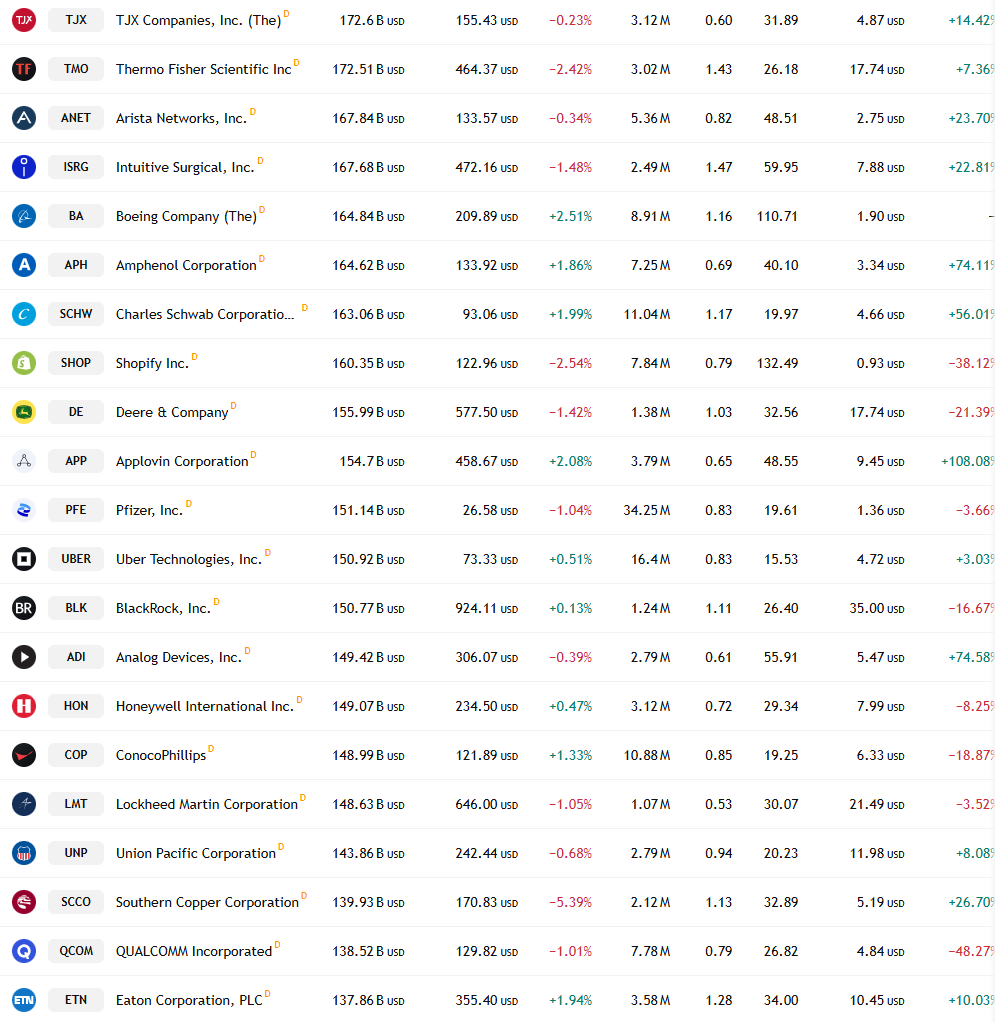Click price 924.11 USD for BLK
995x1022 pixels.
tap(487, 608)
